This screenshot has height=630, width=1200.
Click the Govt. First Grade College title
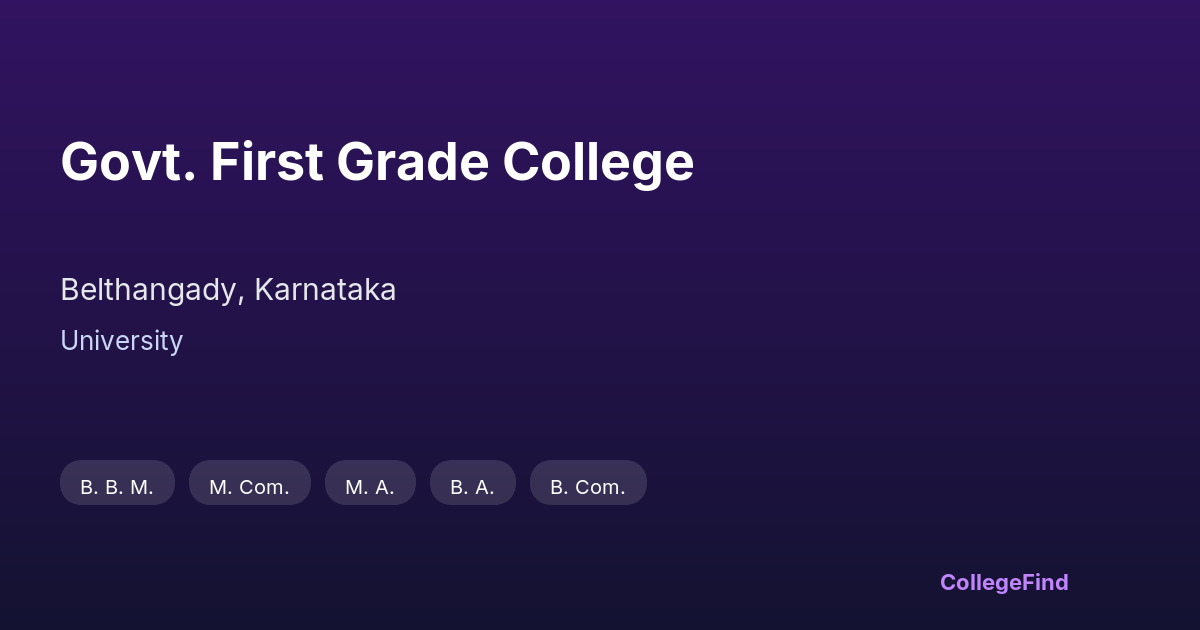377,162
